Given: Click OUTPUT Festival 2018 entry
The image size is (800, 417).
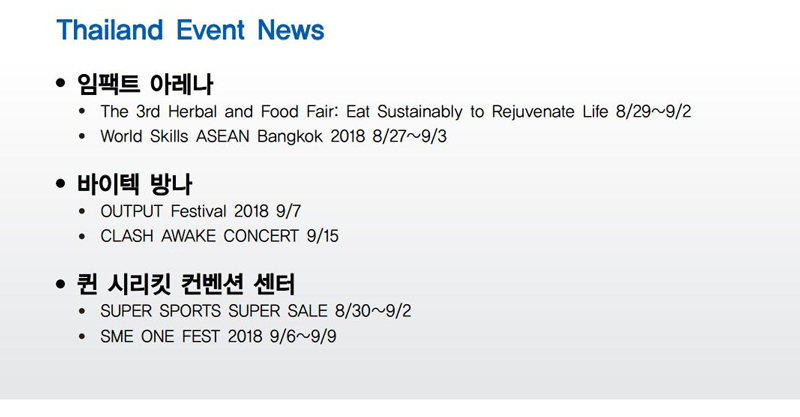Looking at the screenshot, I should (x=201, y=211).
